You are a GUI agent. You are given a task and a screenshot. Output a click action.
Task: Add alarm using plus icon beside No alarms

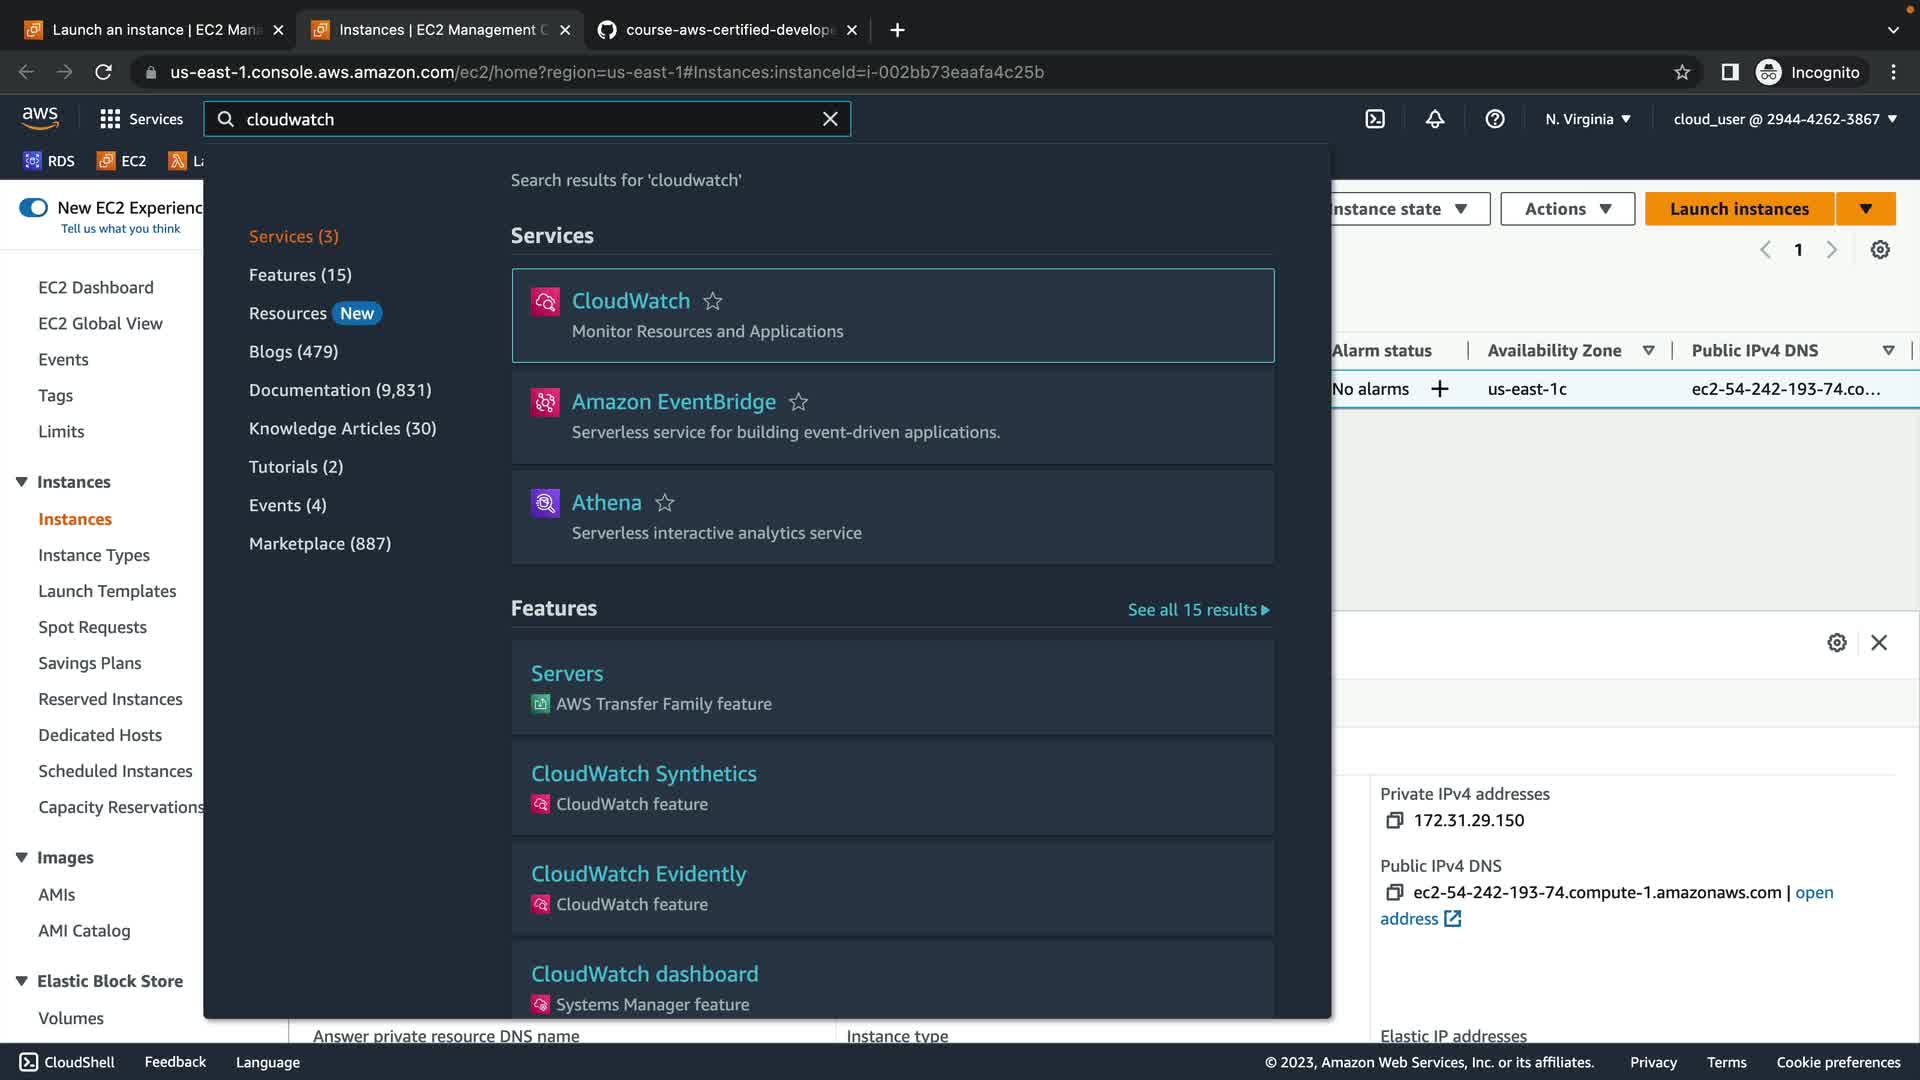[1440, 389]
